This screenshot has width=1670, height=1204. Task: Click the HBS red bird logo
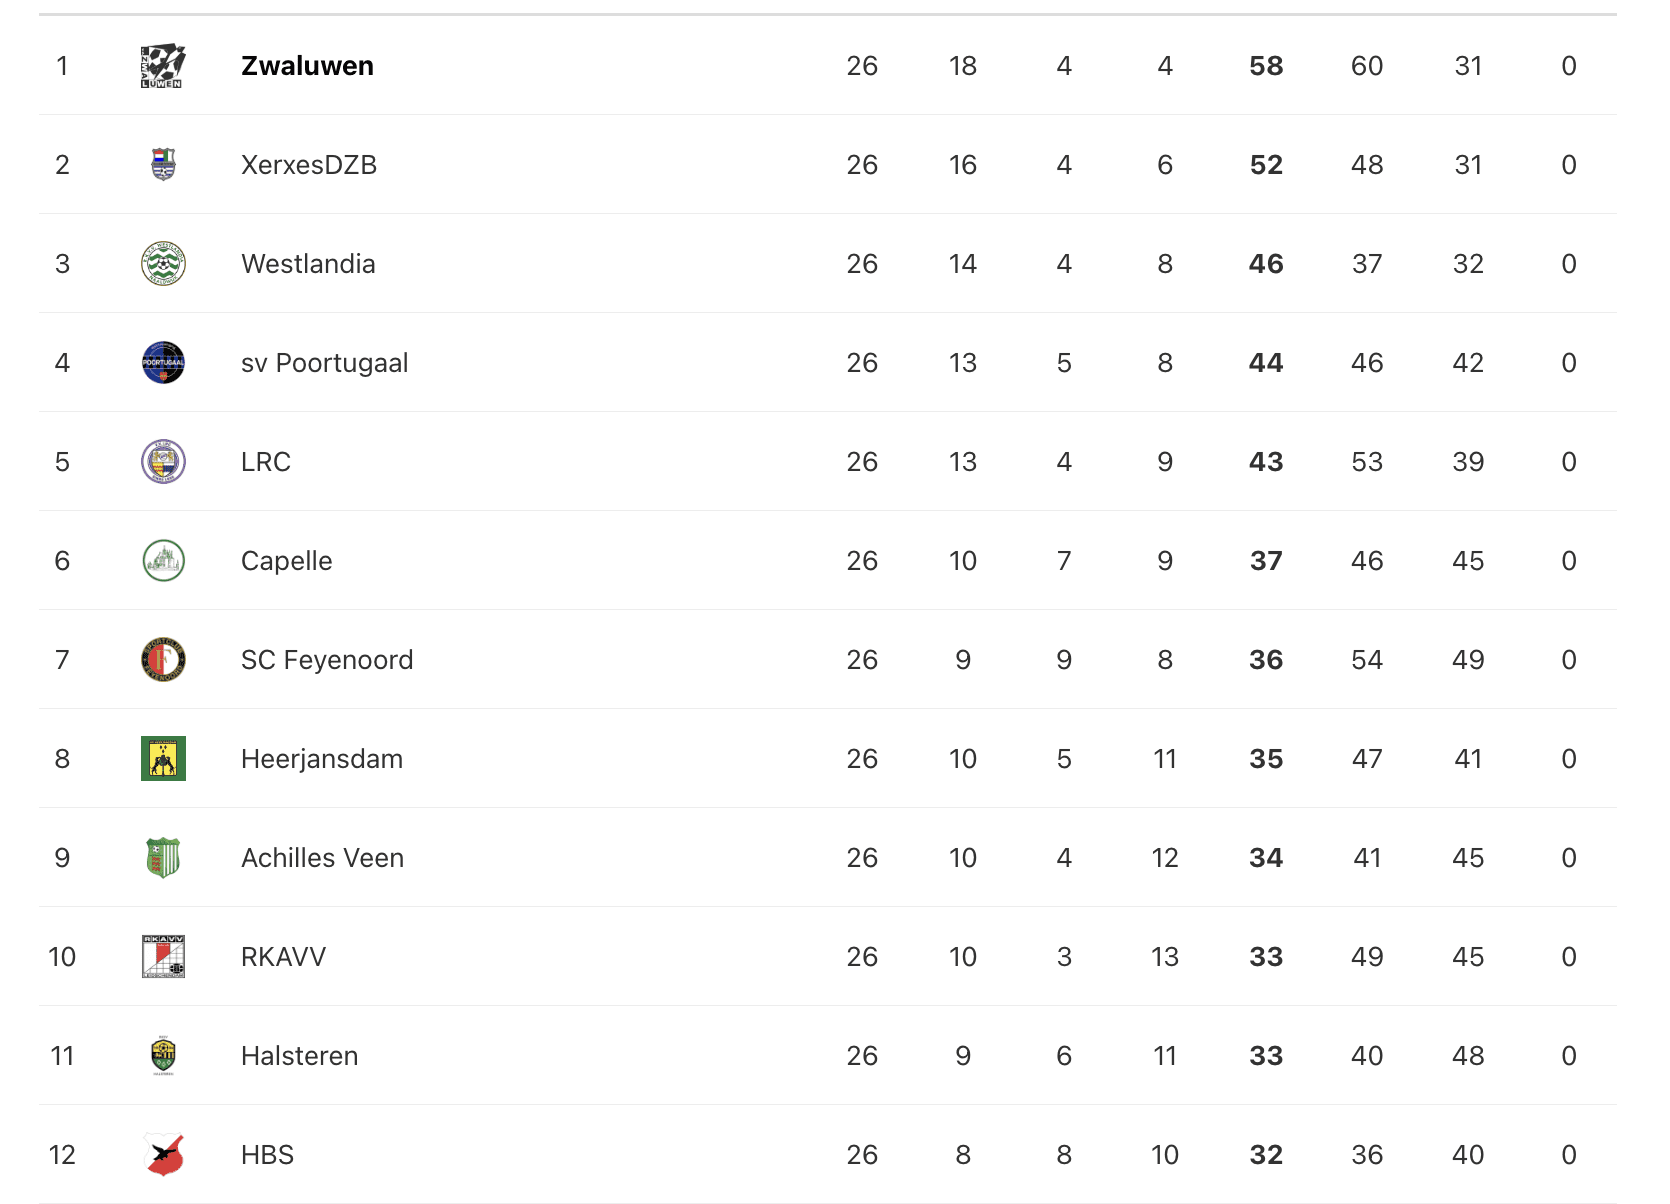pos(164,1154)
